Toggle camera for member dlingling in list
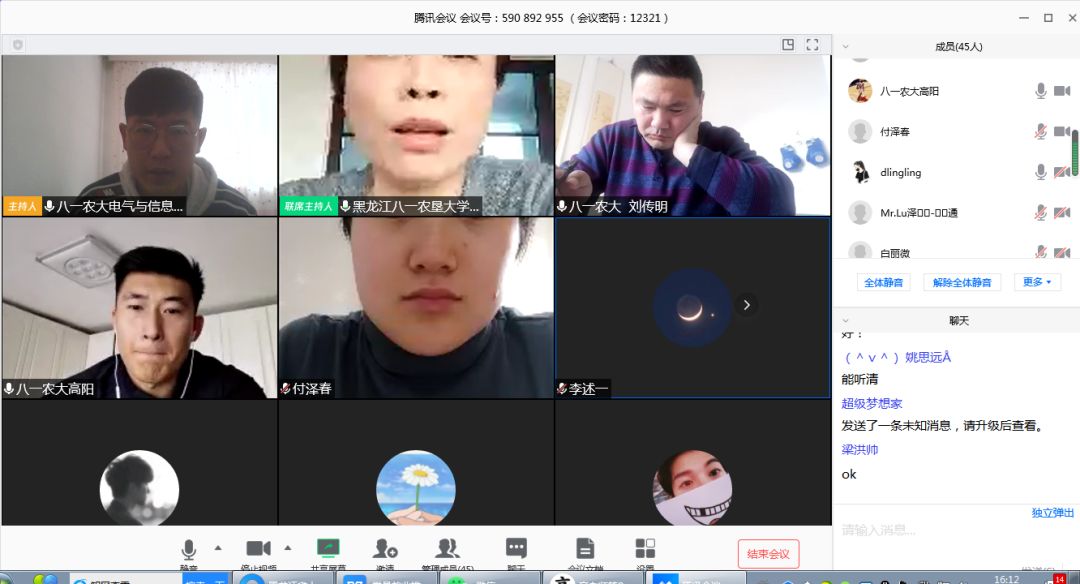 point(1061,172)
